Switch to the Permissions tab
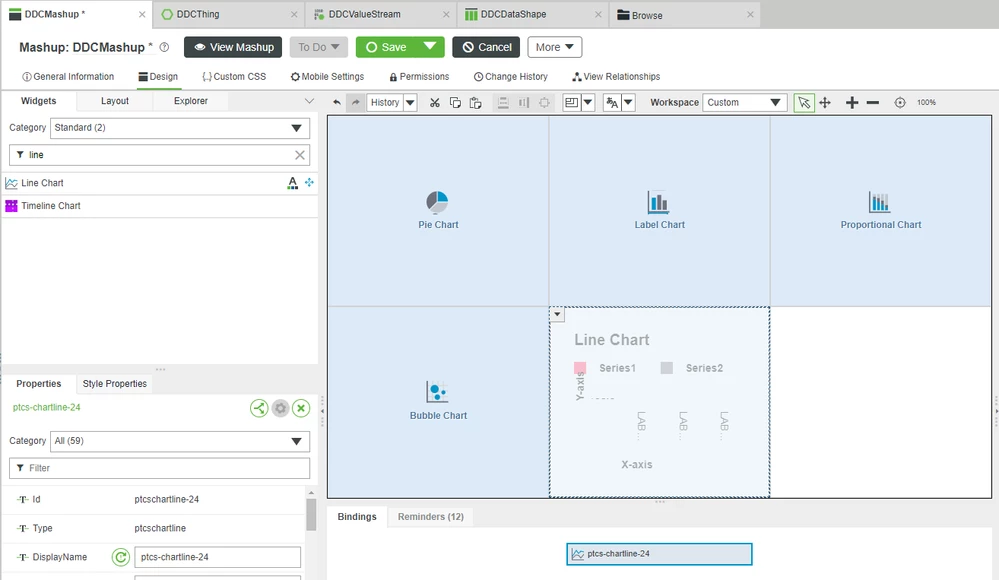This screenshot has height=580, width=999. pos(419,76)
